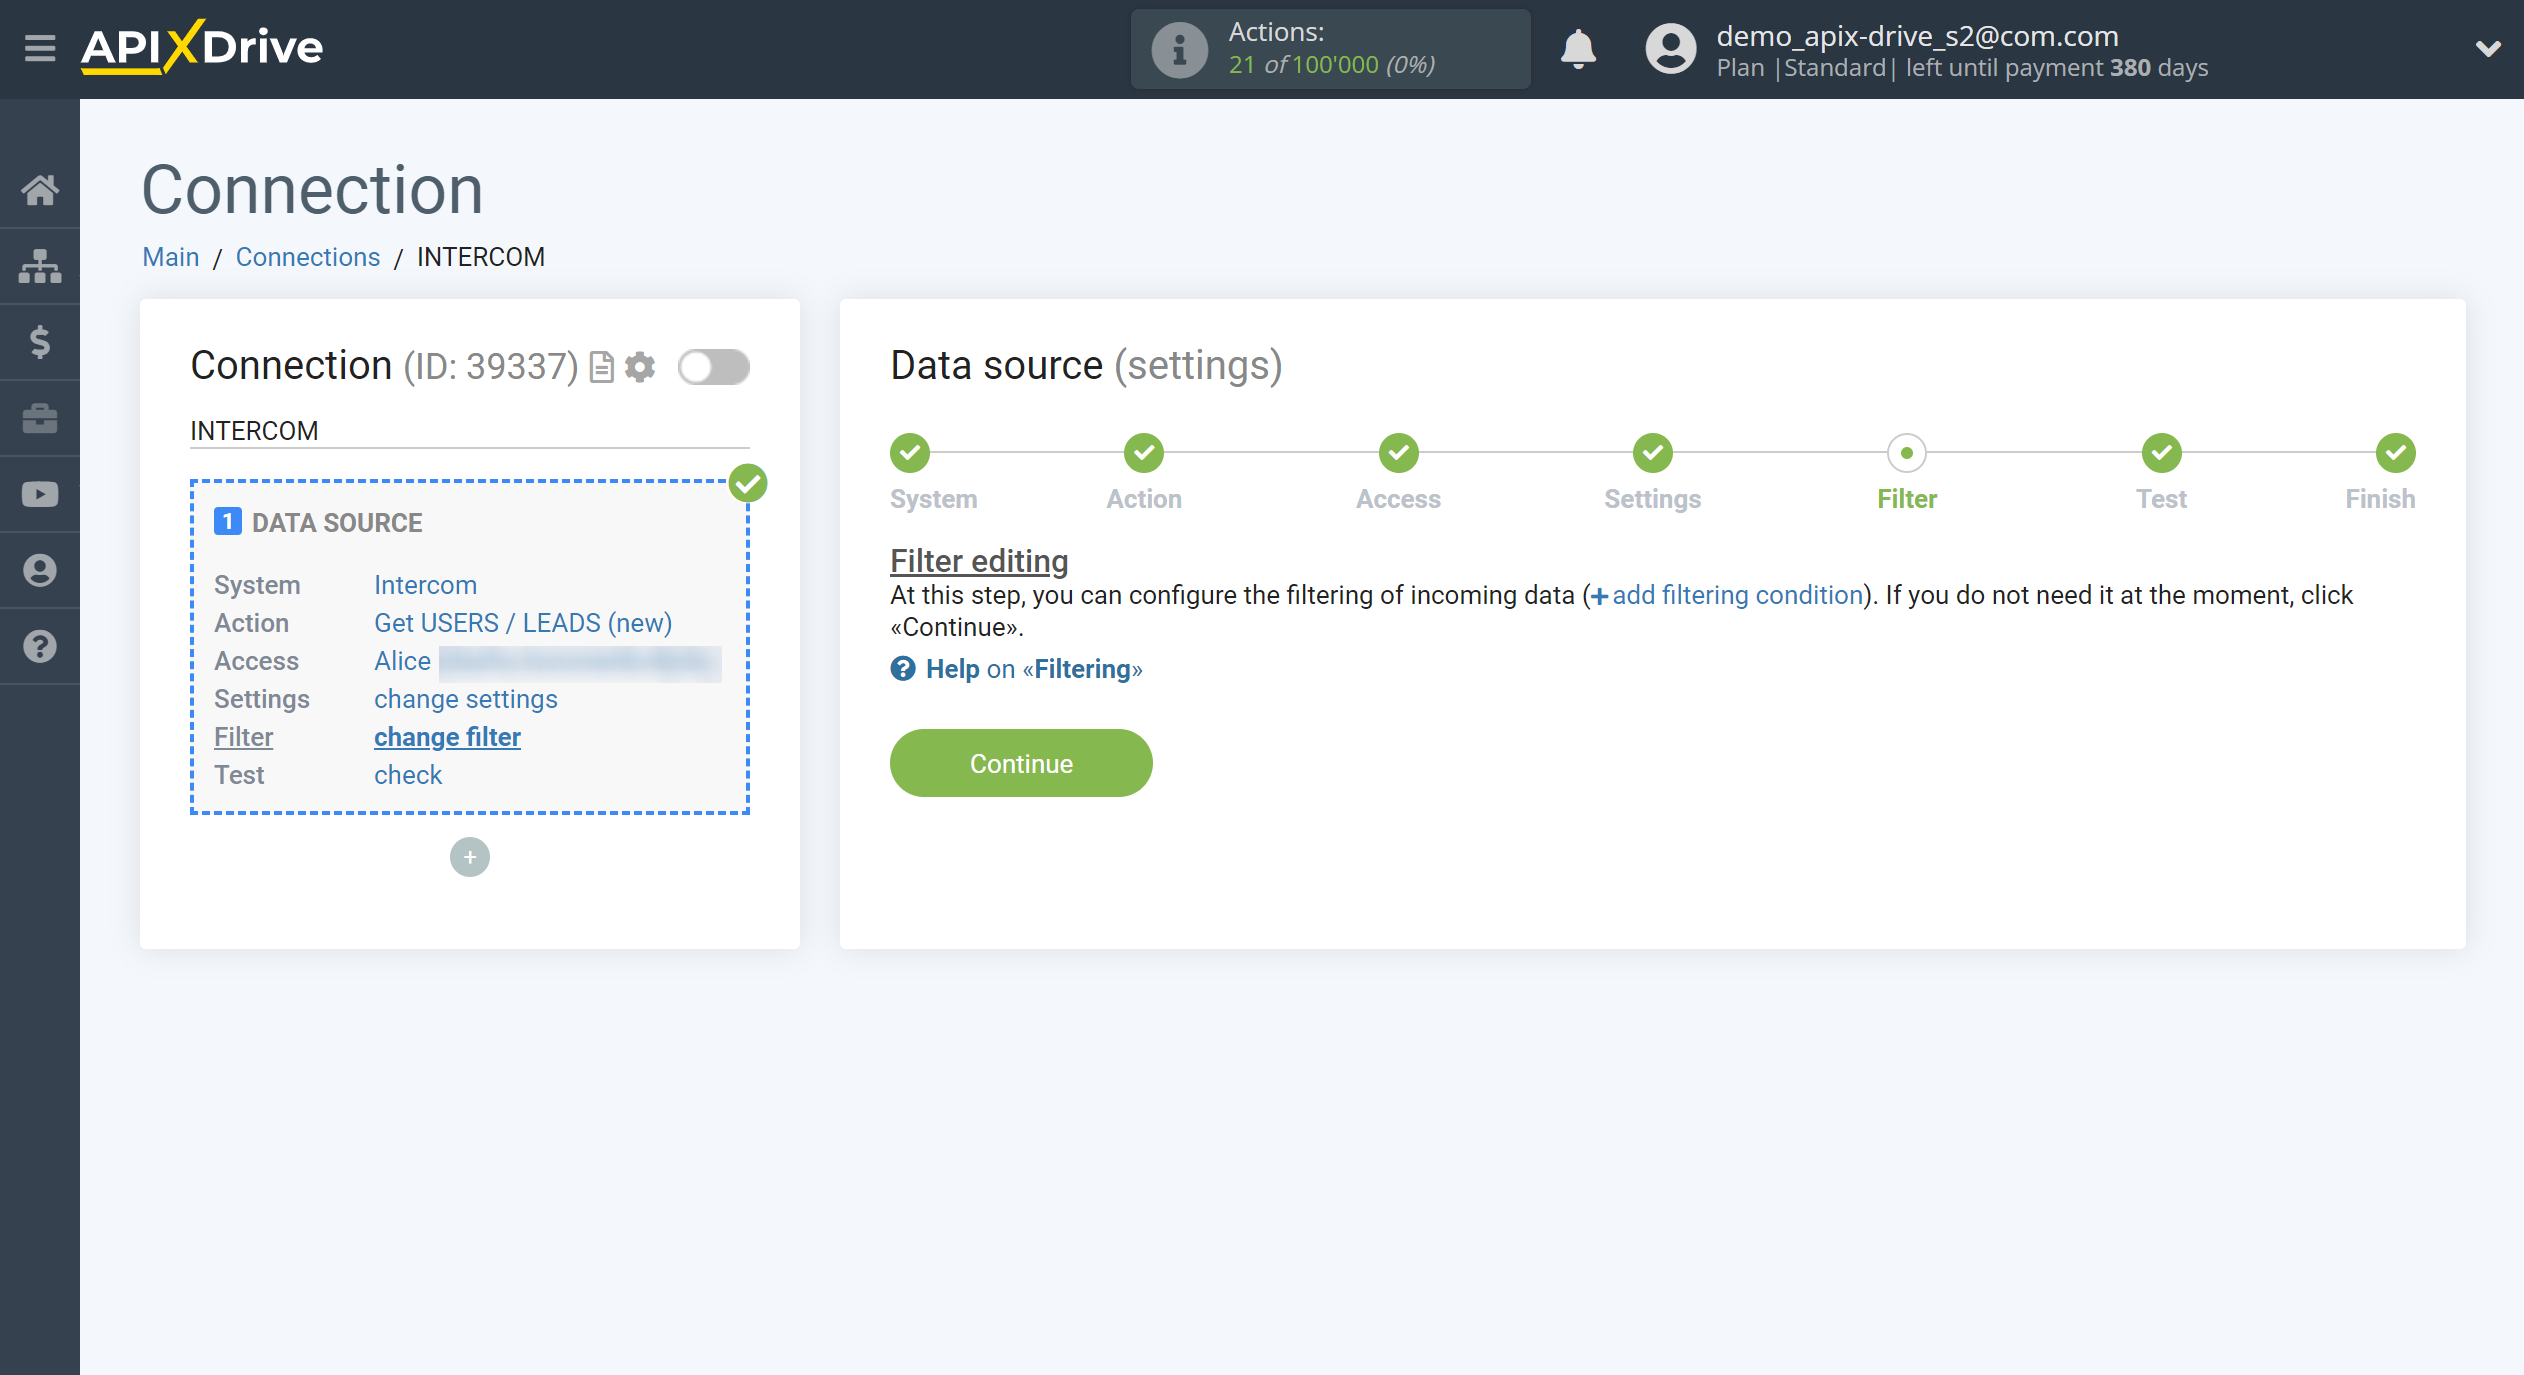Open profile icon in sidebar
Screen dimensions: 2524x1375
(40, 570)
